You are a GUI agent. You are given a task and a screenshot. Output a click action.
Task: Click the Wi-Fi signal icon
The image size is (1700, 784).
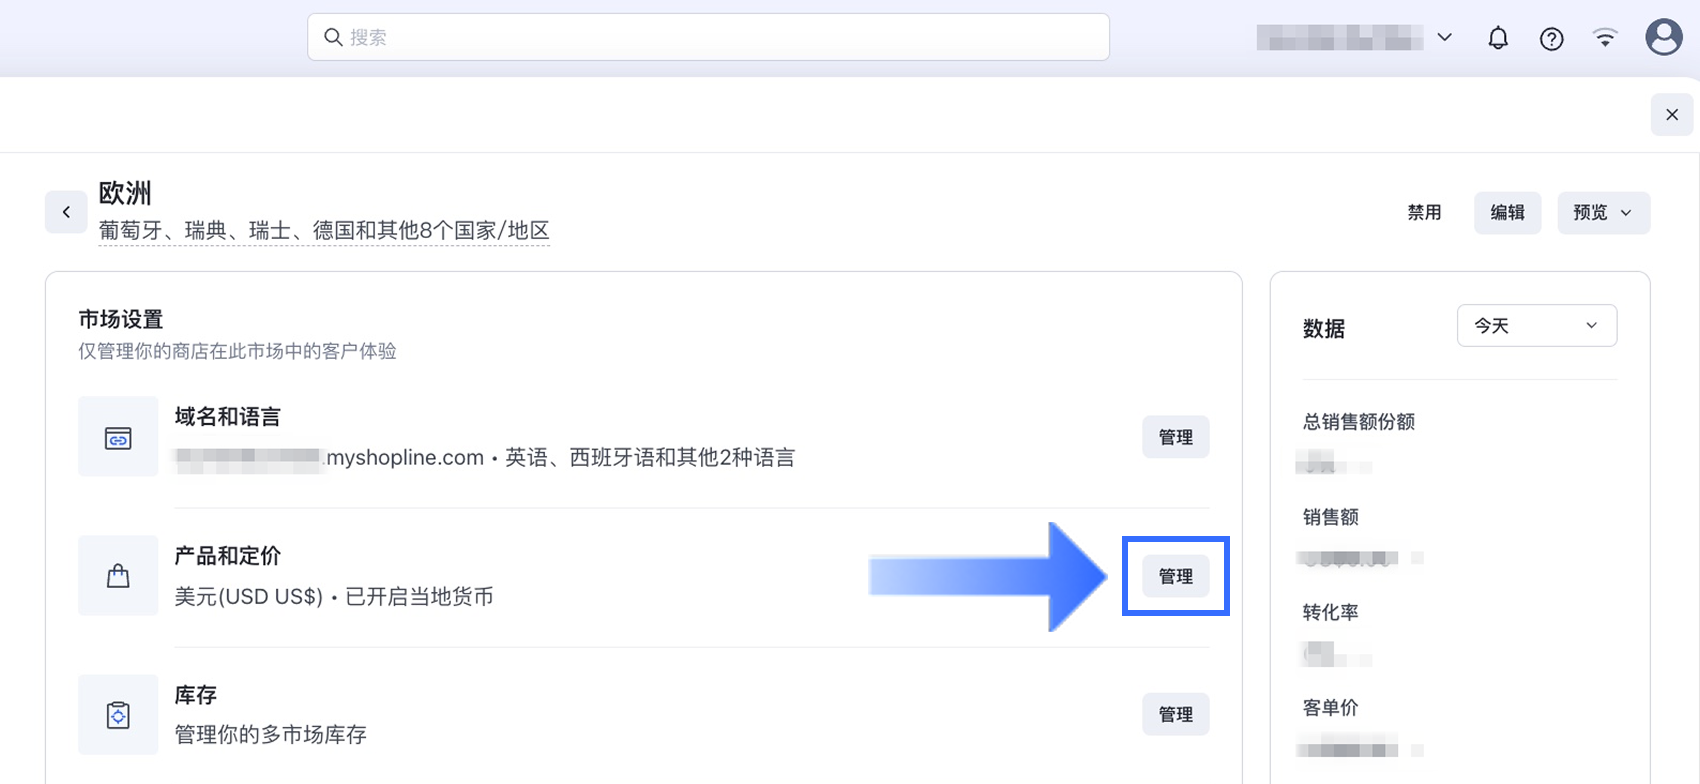[1605, 38]
